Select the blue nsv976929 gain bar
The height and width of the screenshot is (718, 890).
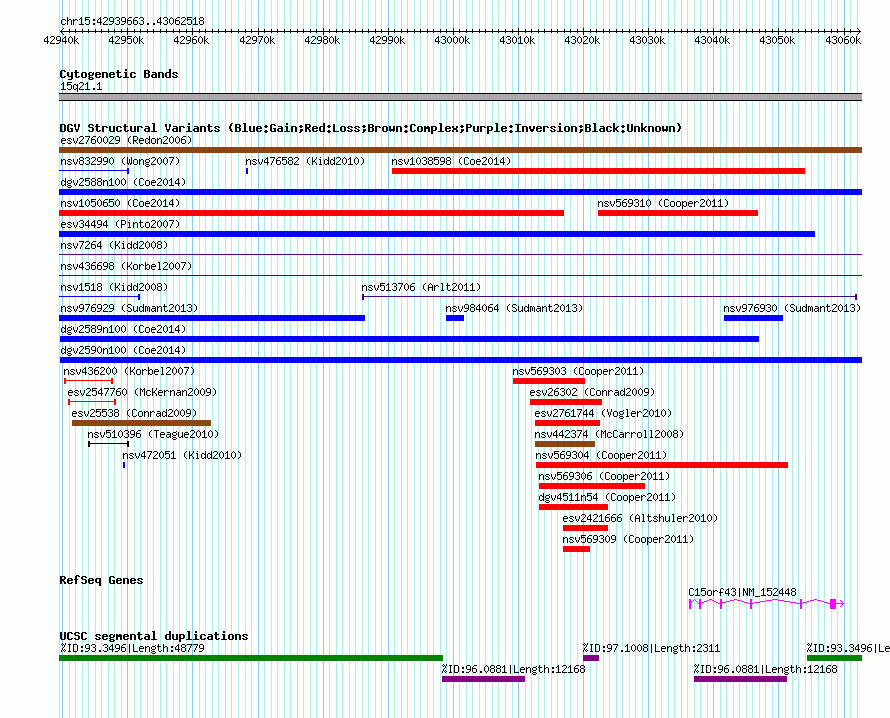click(x=212, y=318)
